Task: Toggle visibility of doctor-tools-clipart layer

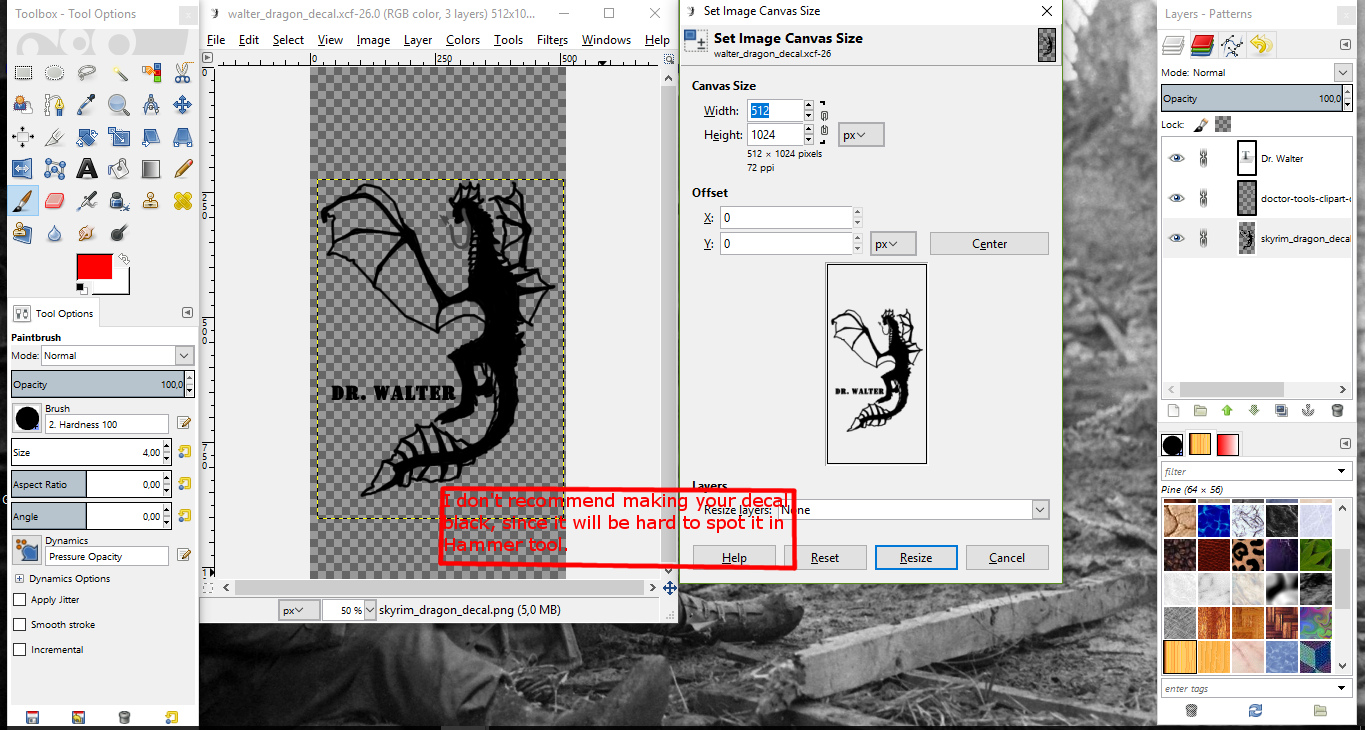Action: click(x=1176, y=198)
